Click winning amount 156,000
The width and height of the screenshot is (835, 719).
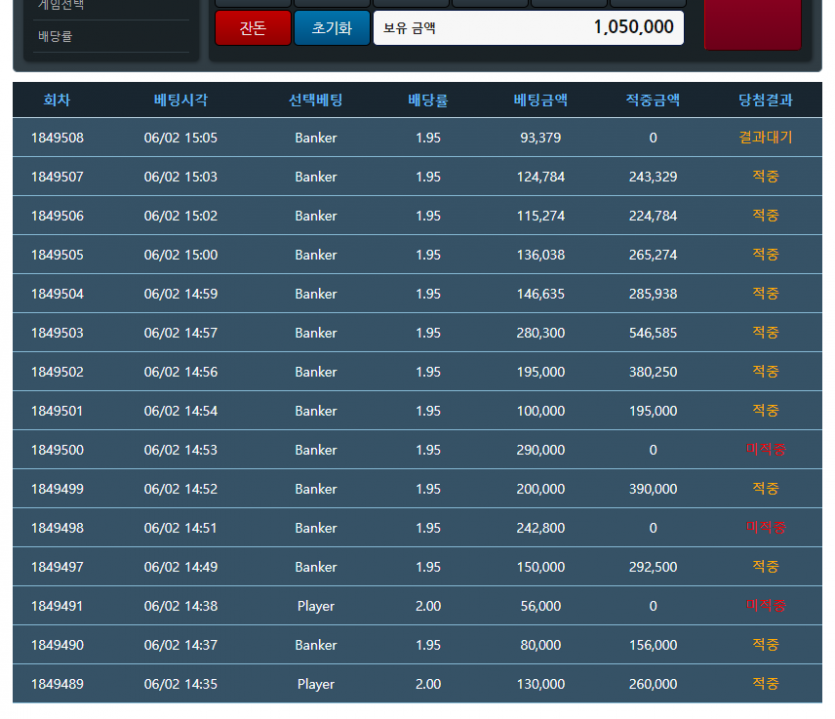pos(653,645)
